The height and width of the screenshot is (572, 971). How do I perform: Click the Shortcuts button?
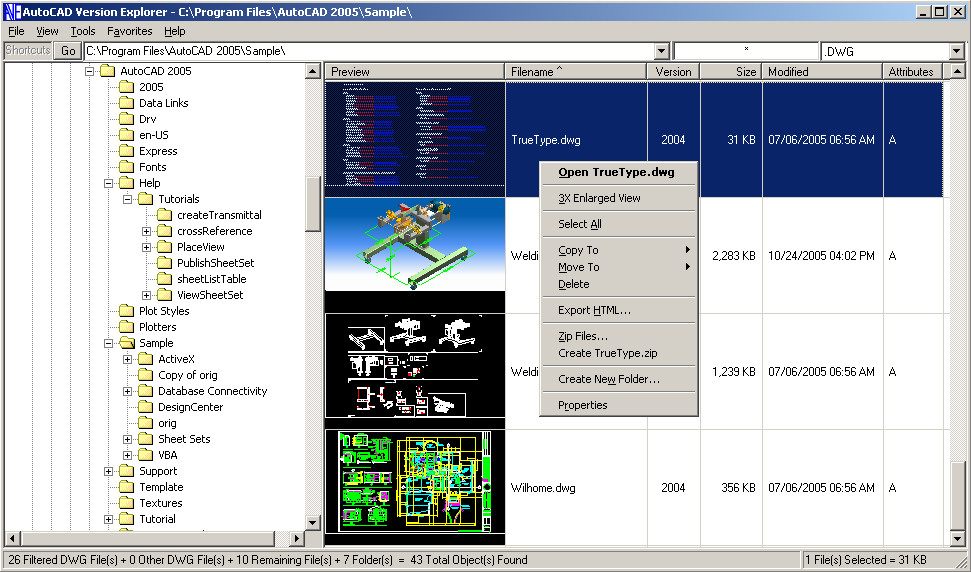coord(27,51)
